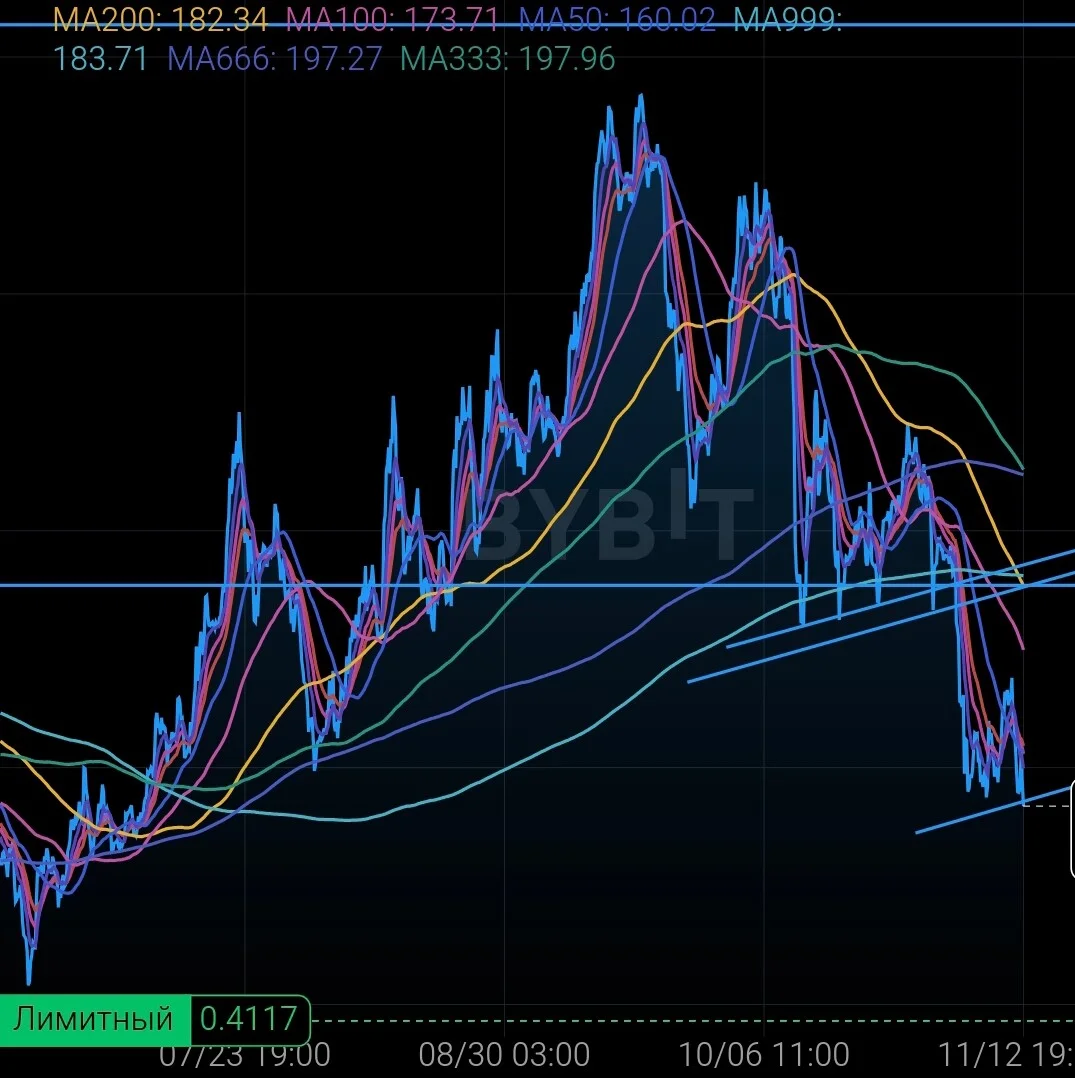Select the horizontal level line below BYBIT watermark
Screen dimensions: 1075x1078
click(538, 586)
